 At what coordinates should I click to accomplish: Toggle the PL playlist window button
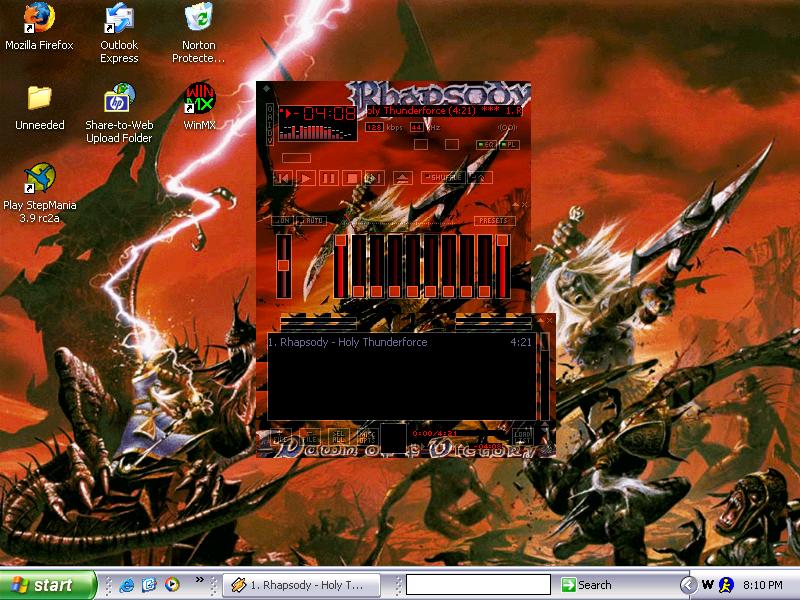pyautogui.click(x=509, y=145)
